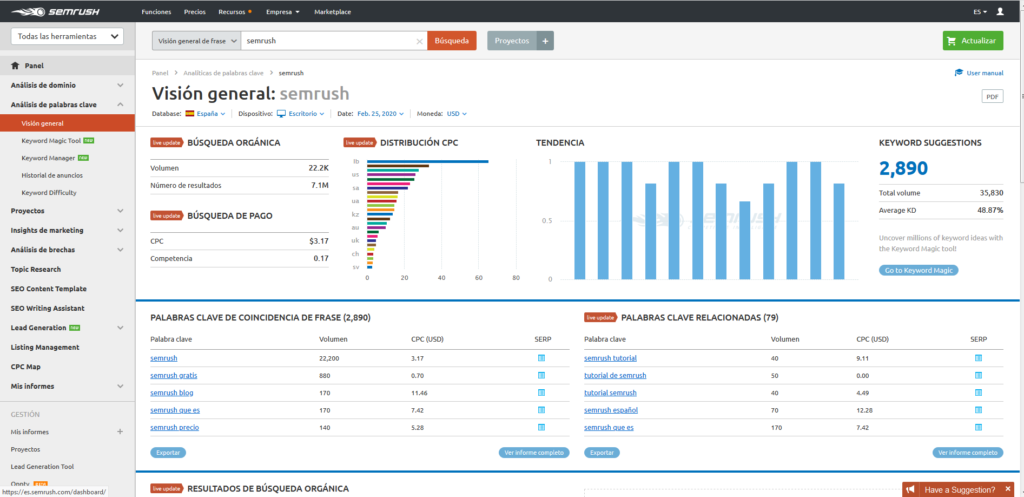1024x497 pixels.
Task: Click plus icon beside Mis informes in Gestión
Action: [120, 432]
